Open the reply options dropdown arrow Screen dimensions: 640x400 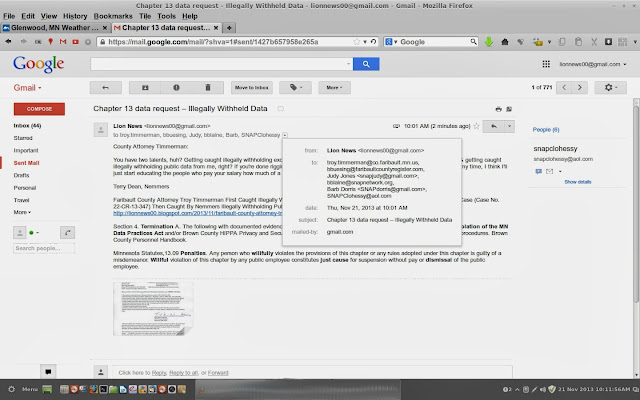(509, 126)
